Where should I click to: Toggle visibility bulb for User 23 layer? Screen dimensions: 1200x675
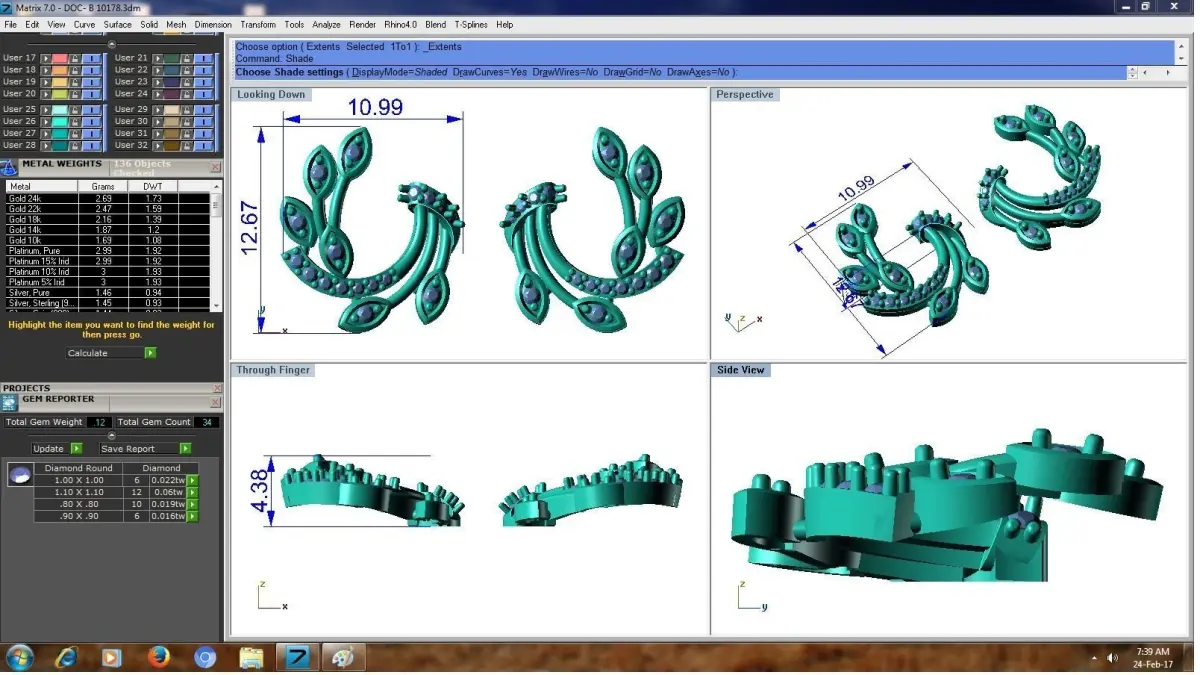pyautogui.click(x=203, y=82)
